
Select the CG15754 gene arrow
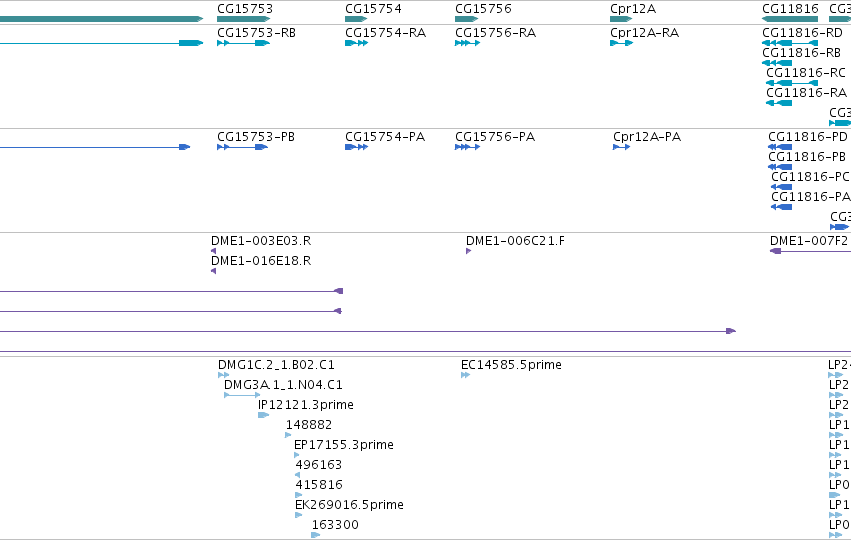pyautogui.click(x=356, y=19)
